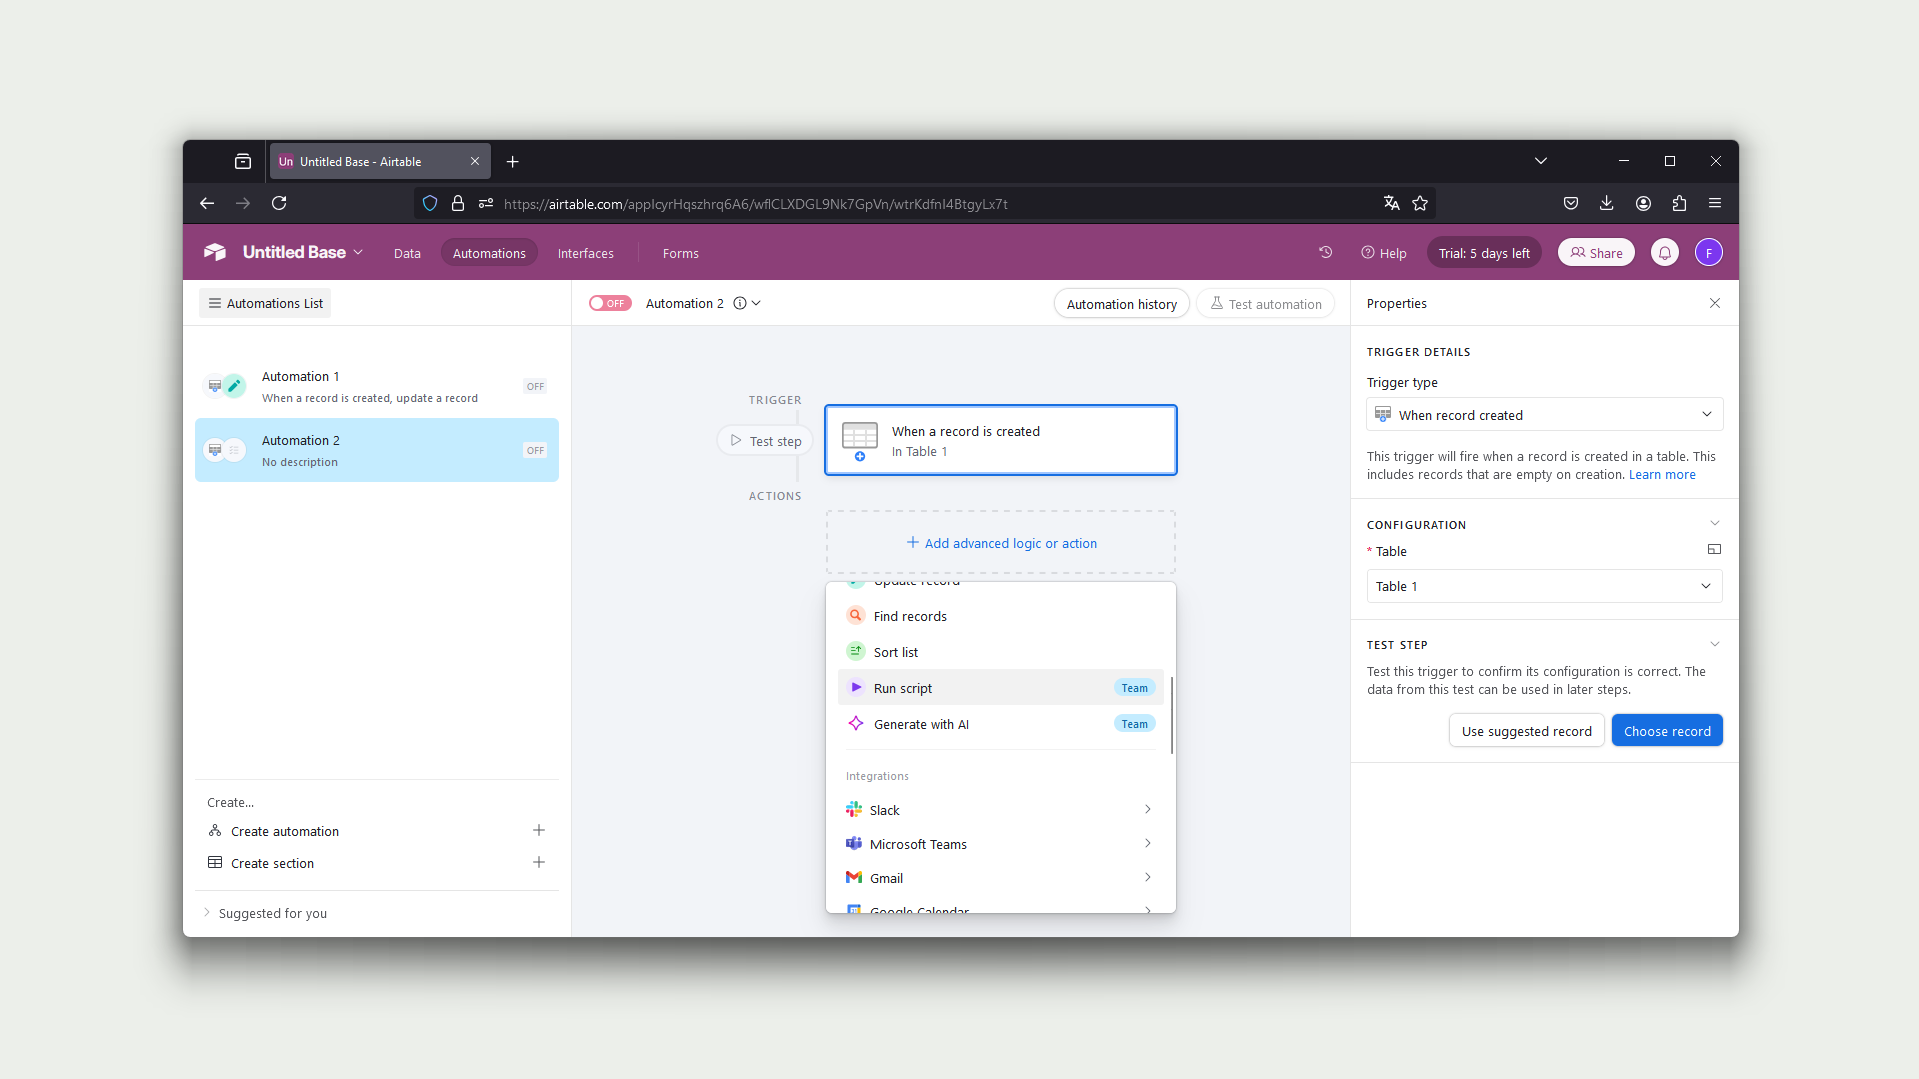Open Automation history
Screen dimensions: 1919x1079
click(1122, 305)
